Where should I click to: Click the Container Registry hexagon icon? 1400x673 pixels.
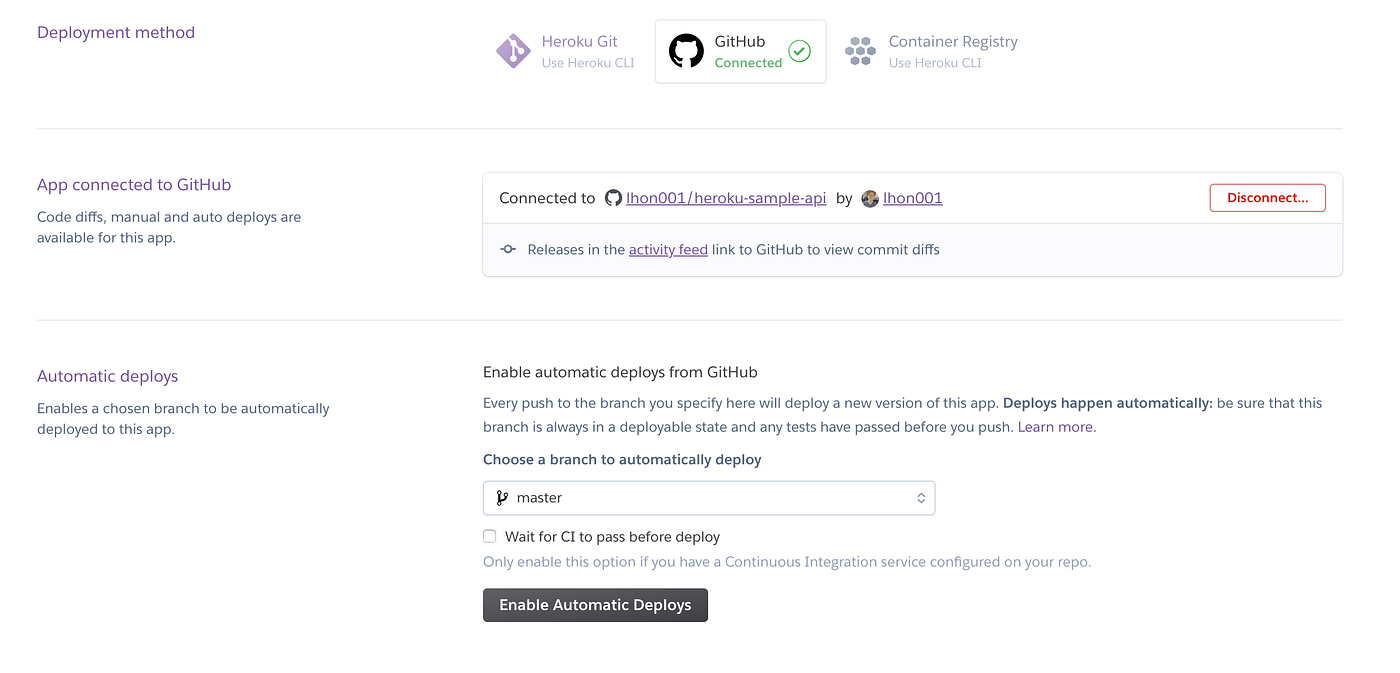pyautogui.click(x=860, y=51)
